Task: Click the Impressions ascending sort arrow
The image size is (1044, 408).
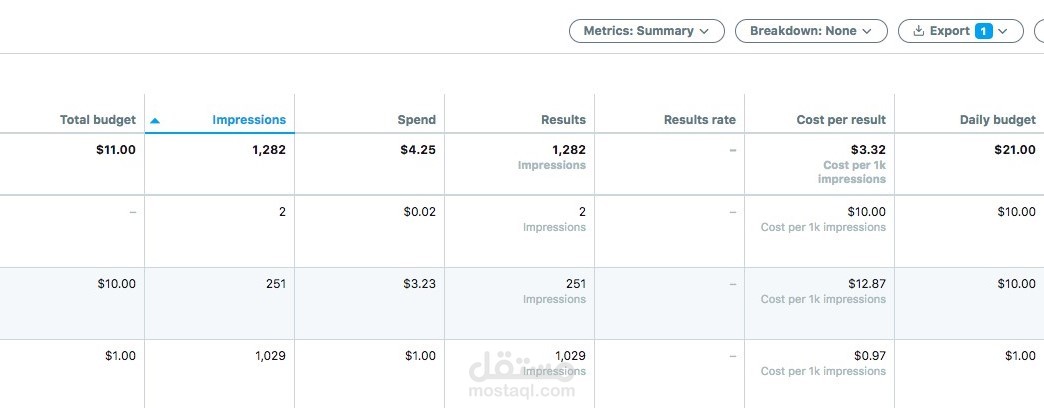Action: click(x=154, y=120)
